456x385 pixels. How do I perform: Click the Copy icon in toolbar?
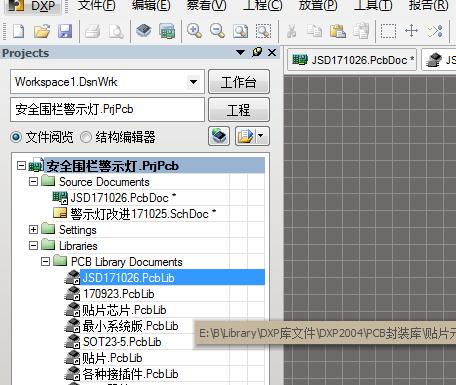(x=314, y=31)
